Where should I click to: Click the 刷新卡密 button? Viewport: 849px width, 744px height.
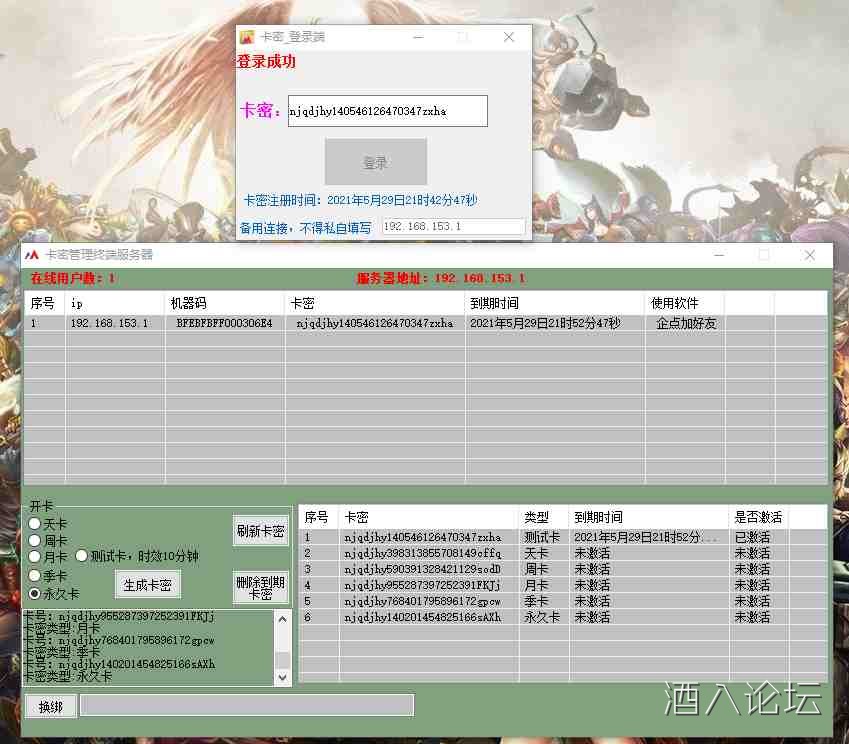coord(260,532)
